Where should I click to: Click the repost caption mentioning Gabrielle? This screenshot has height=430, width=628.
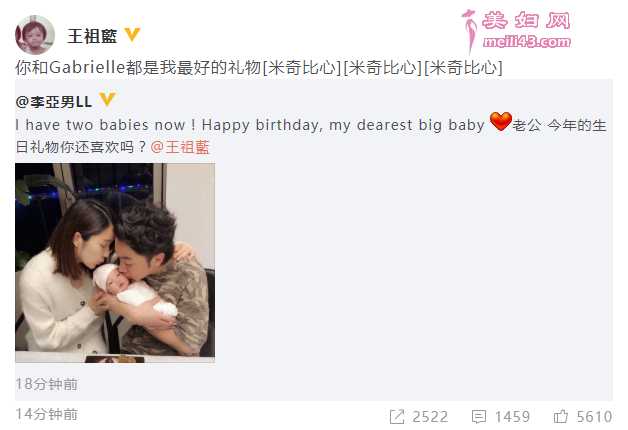pos(259,68)
